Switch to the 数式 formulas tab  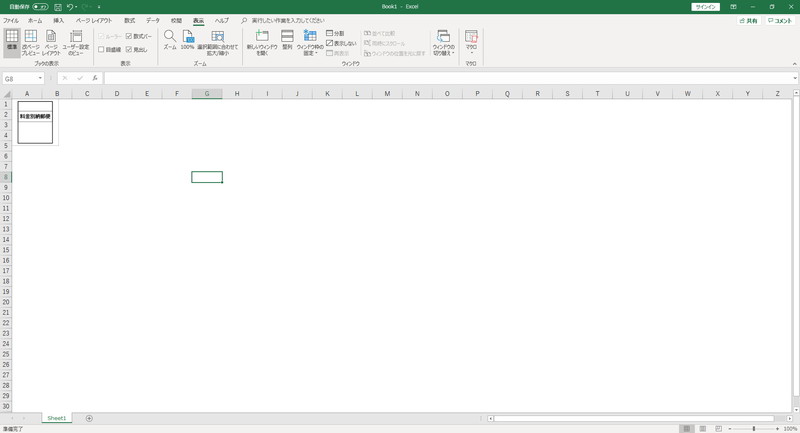pyautogui.click(x=130, y=20)
